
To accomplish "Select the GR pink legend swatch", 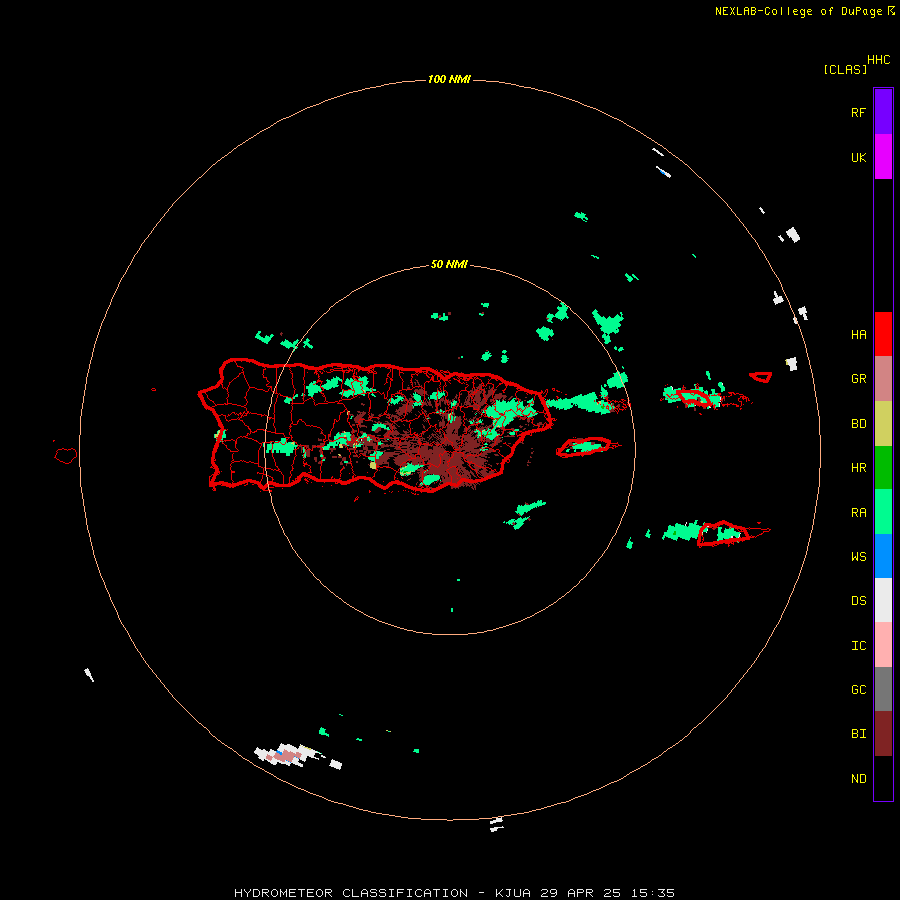I will [x=883, y=379].
